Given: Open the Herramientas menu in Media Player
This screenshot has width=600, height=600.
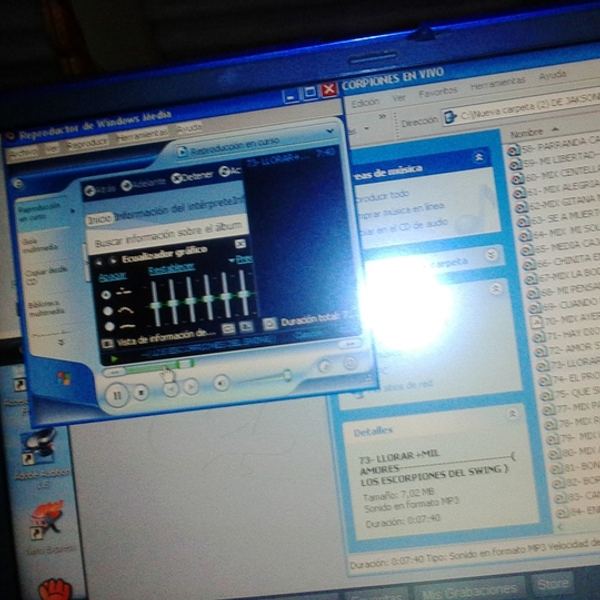Looking at the screenshot, I should tap(142, 135).
